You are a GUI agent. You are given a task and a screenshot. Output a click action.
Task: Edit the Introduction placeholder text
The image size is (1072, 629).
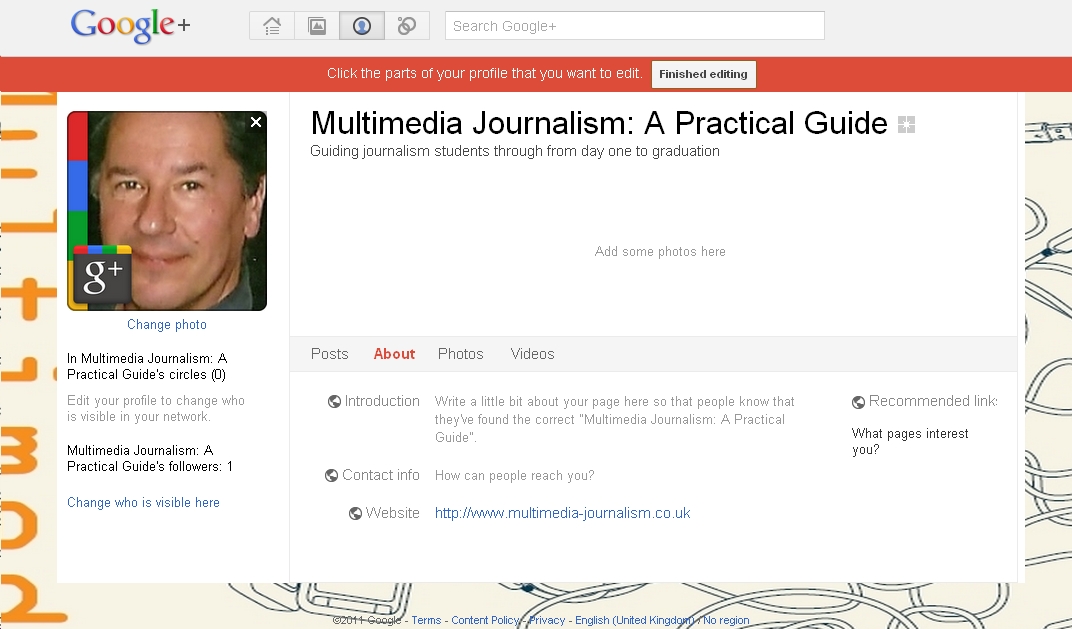point(615,419)
